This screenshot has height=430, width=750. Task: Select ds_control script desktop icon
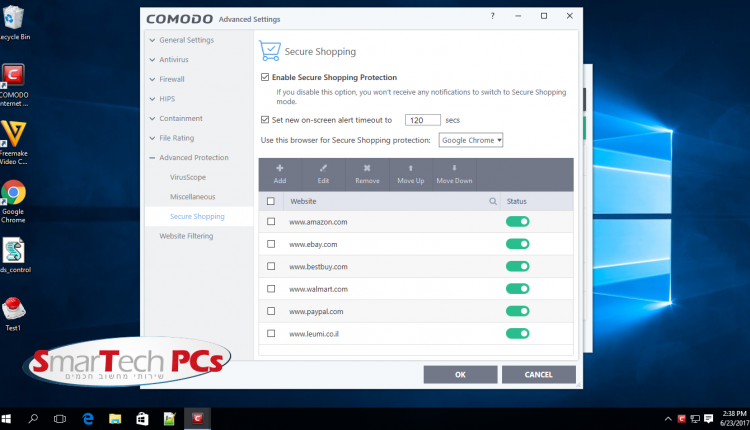pyautogui.click(x=14, y=256)
